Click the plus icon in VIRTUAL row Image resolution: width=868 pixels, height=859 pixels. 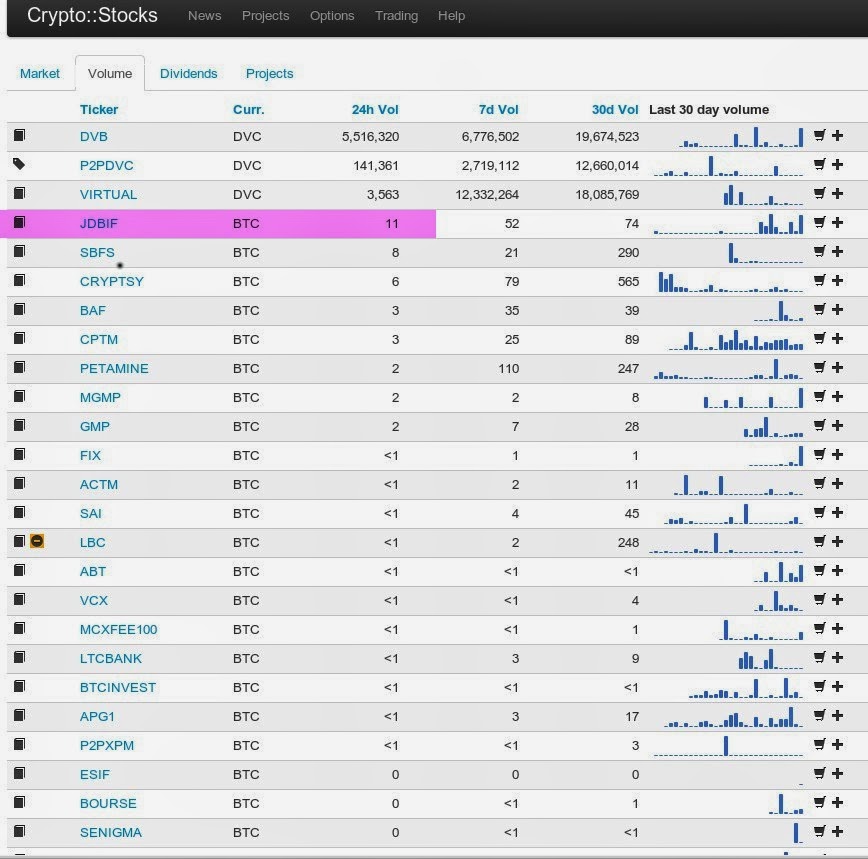point(838,194)
